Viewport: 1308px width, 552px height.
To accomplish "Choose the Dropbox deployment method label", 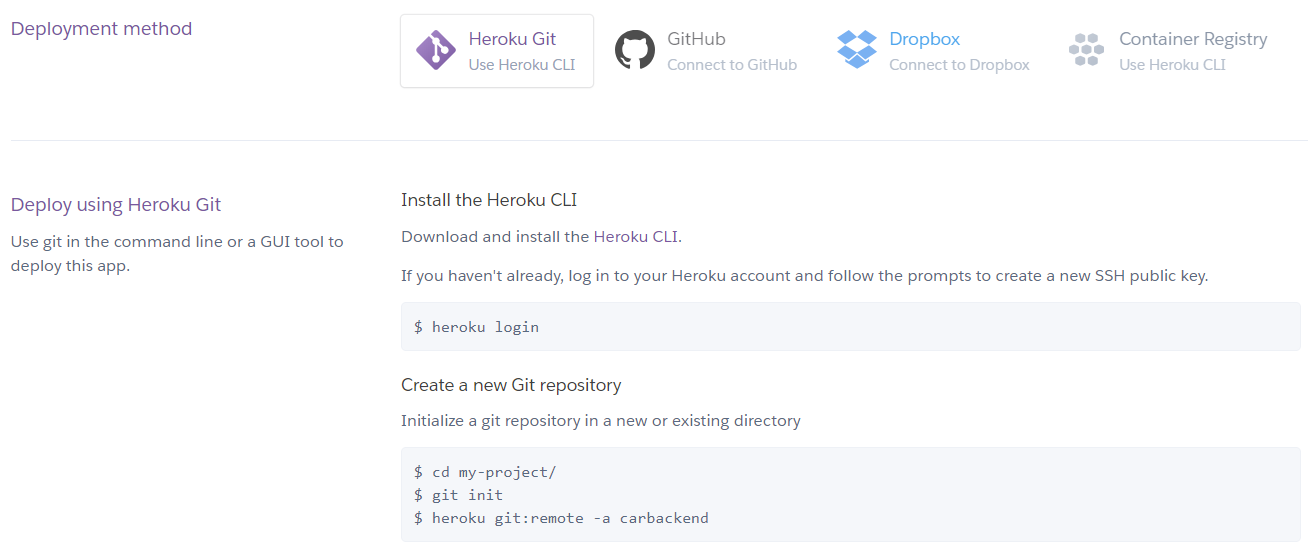I will (925, 39).
